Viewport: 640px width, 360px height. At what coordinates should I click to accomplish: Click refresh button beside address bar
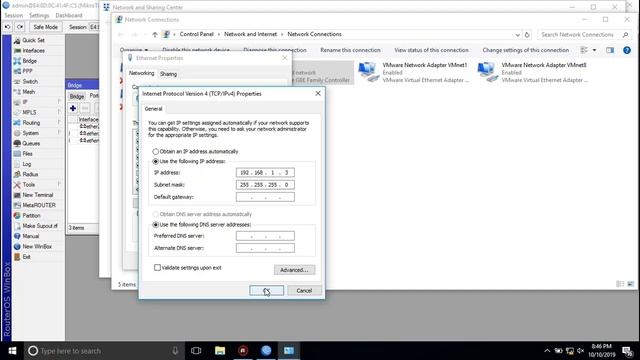click(x=527, y=35)
